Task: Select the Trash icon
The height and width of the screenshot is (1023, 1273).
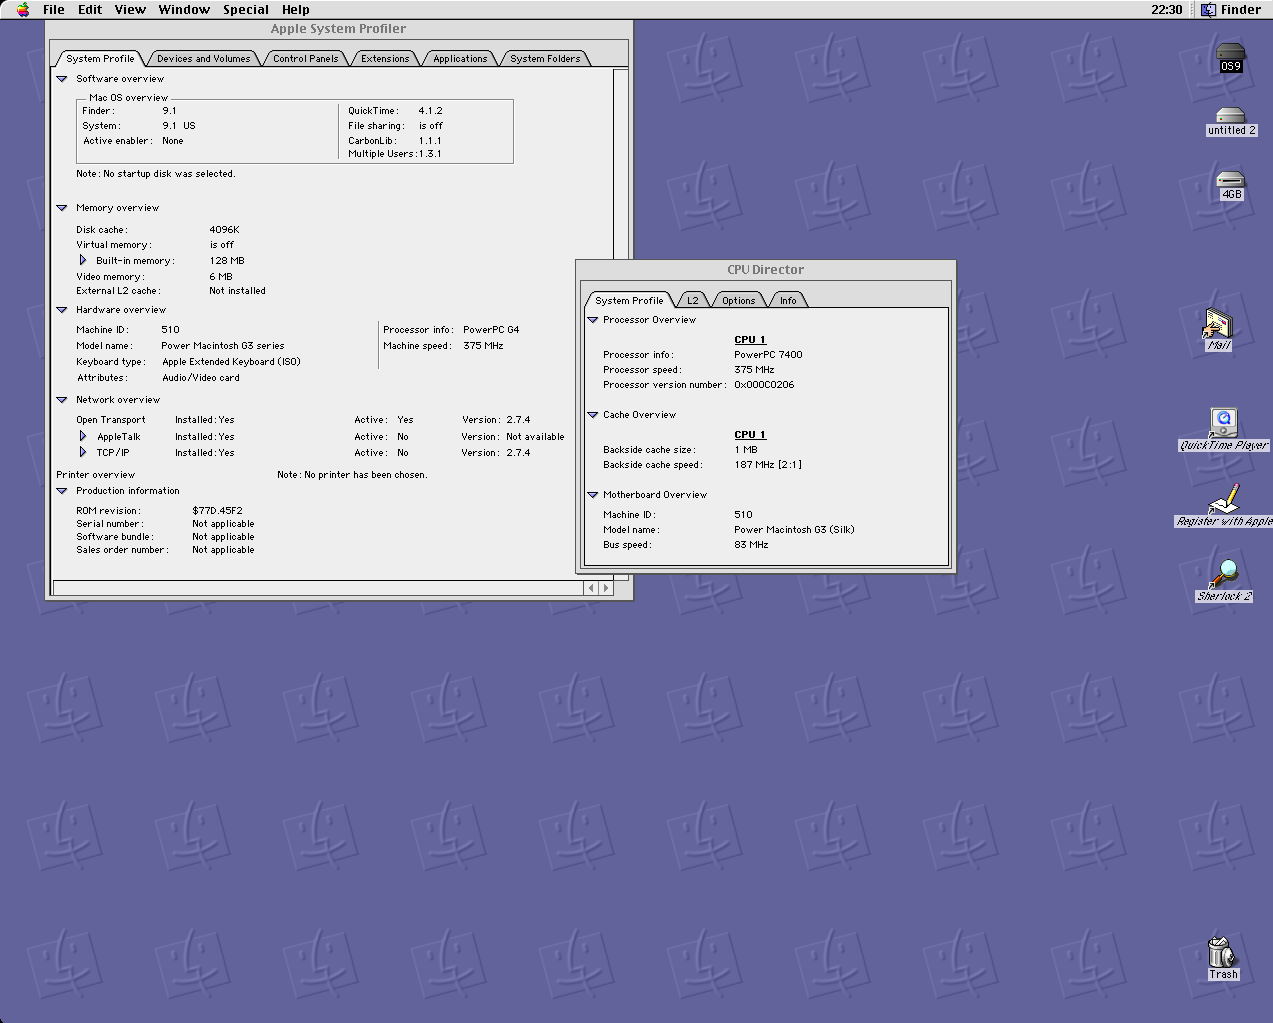Action: click(x=1222, y=958)
